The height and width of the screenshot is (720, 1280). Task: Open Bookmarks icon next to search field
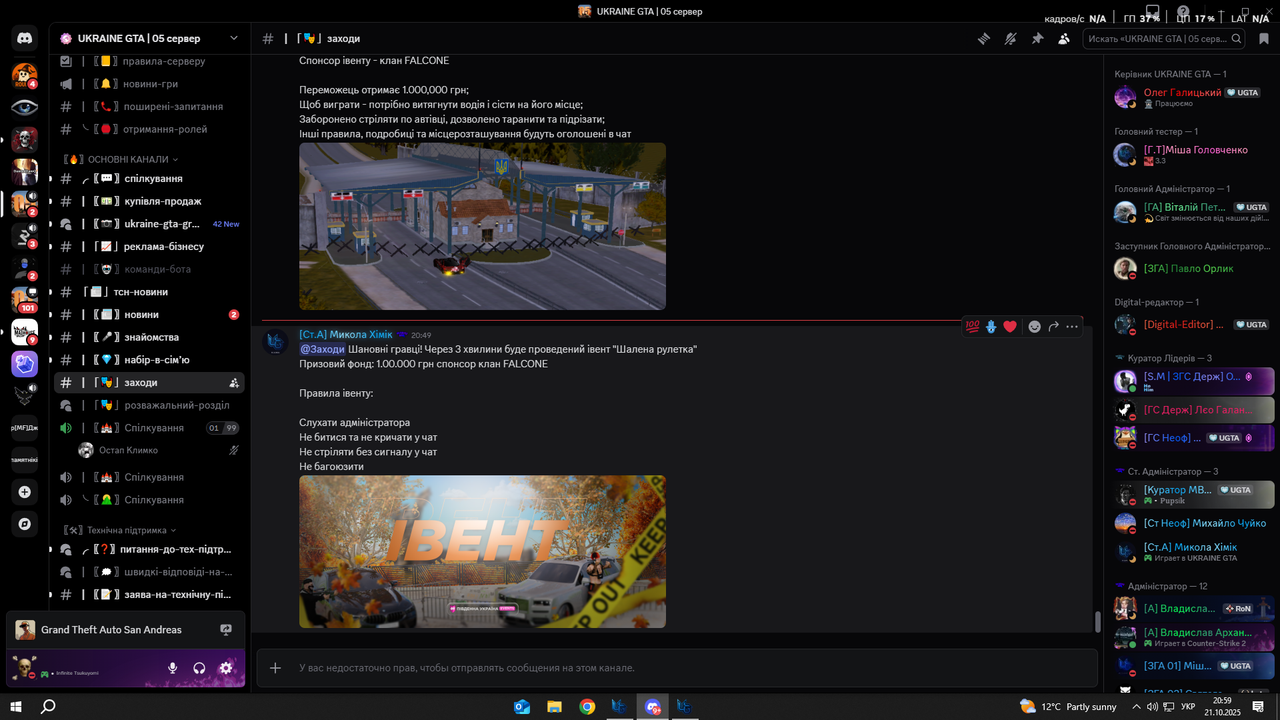(x=1264, y=39)
